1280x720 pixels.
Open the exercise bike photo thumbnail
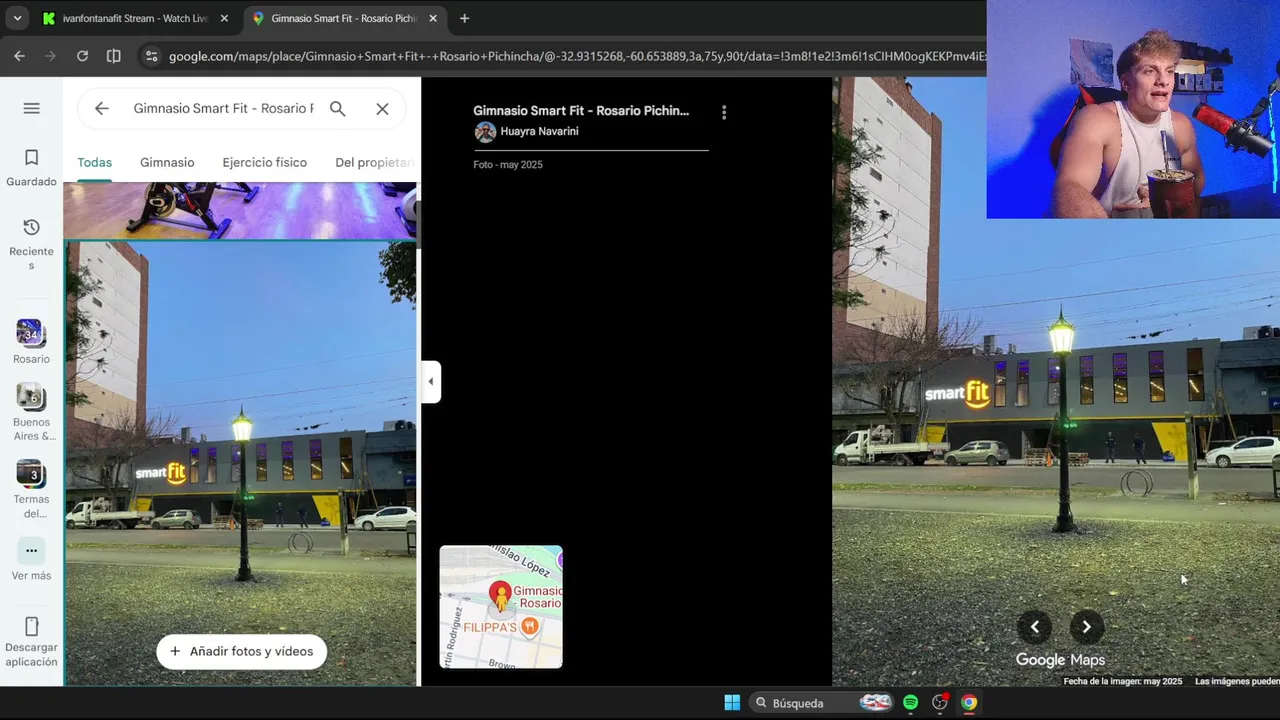point(240,210)
